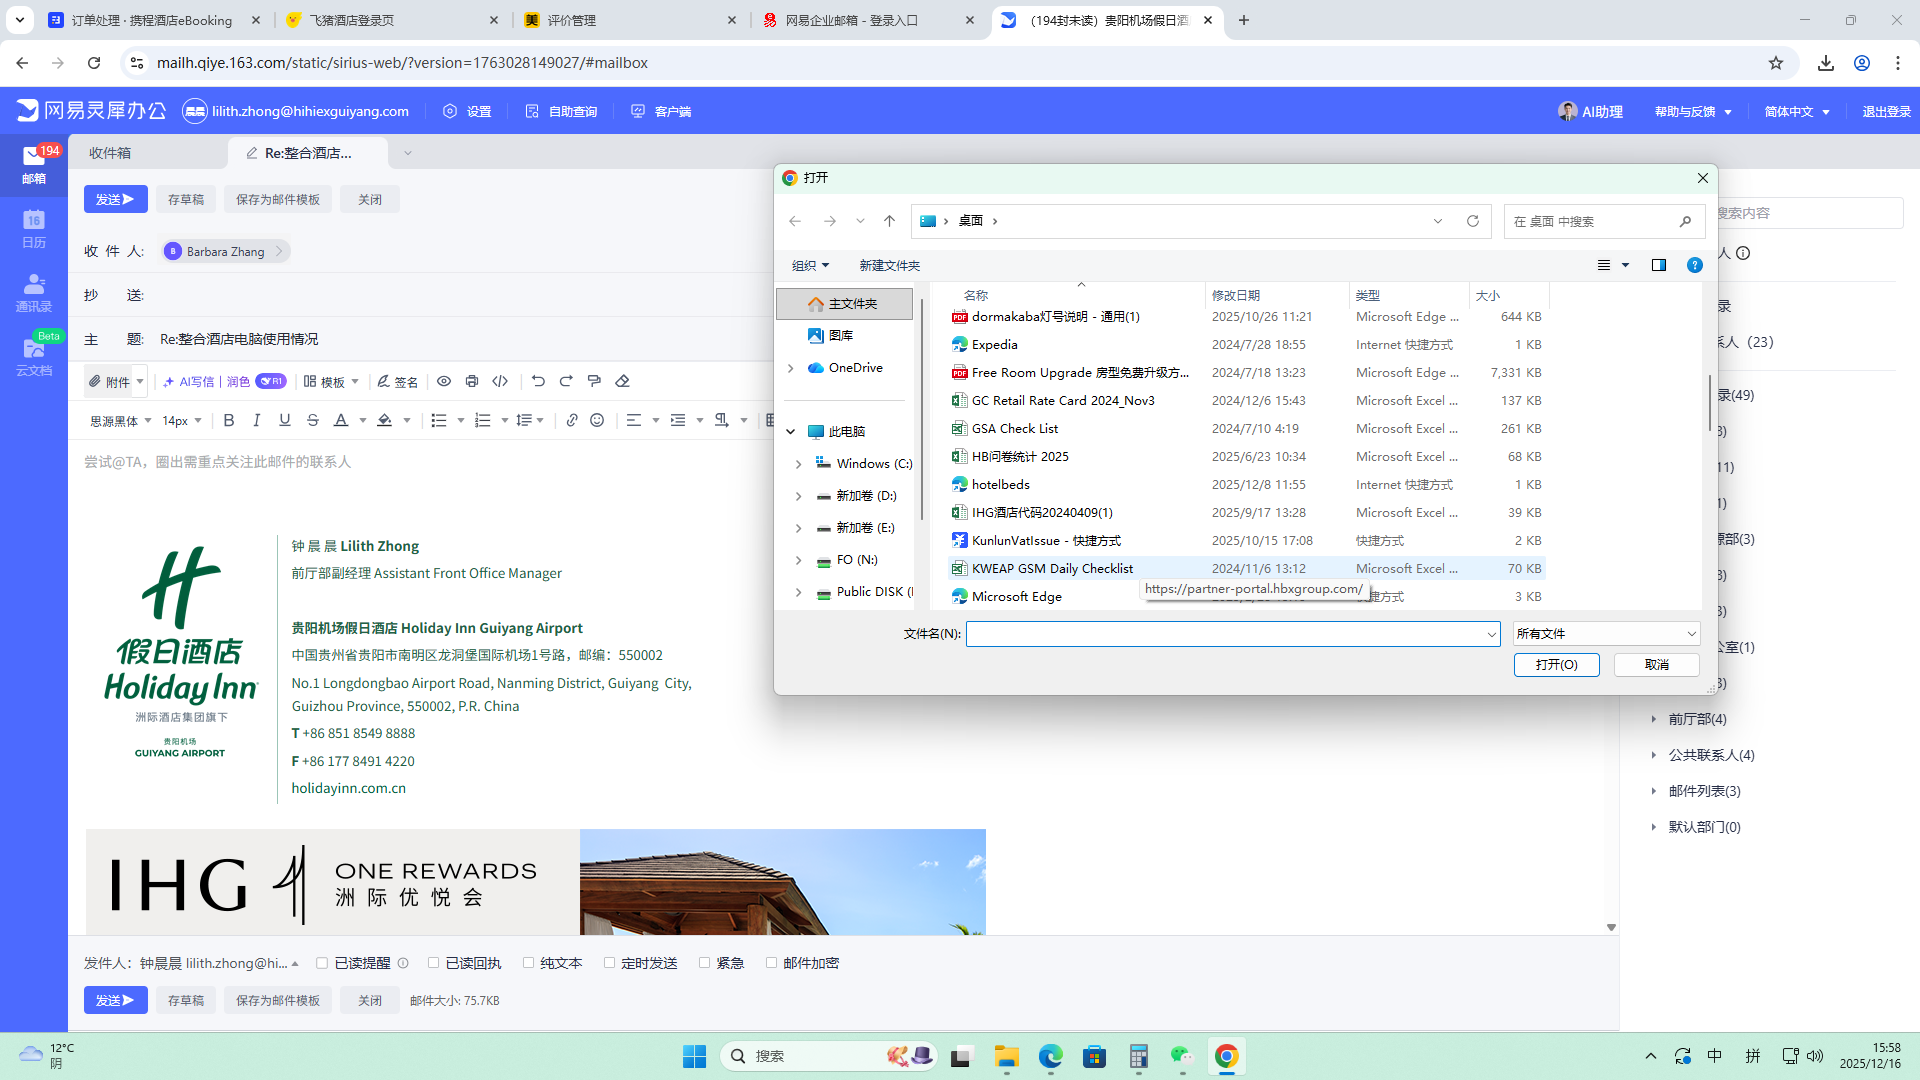Expand the Windows (C:) tree node
Screen dimensions: 1920x1080
point(798,464)
